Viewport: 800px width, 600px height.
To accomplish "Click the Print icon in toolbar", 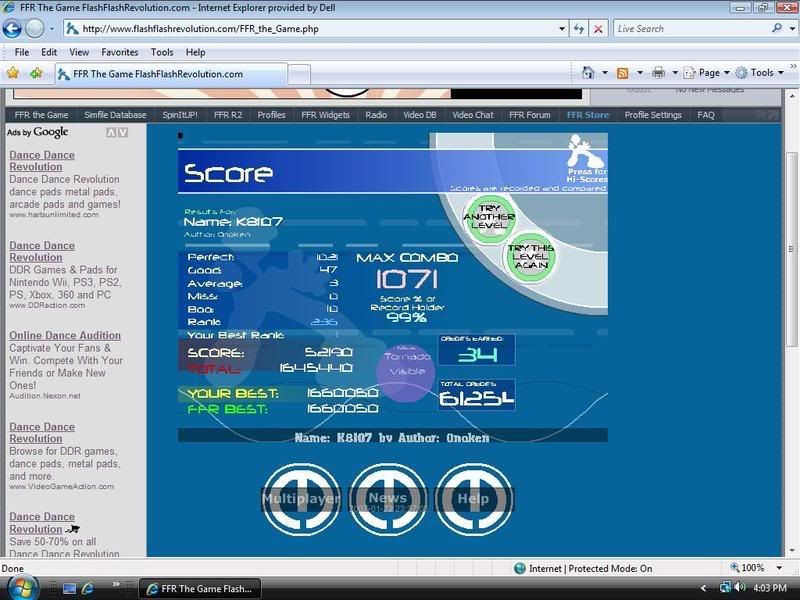I will [658, 73].
